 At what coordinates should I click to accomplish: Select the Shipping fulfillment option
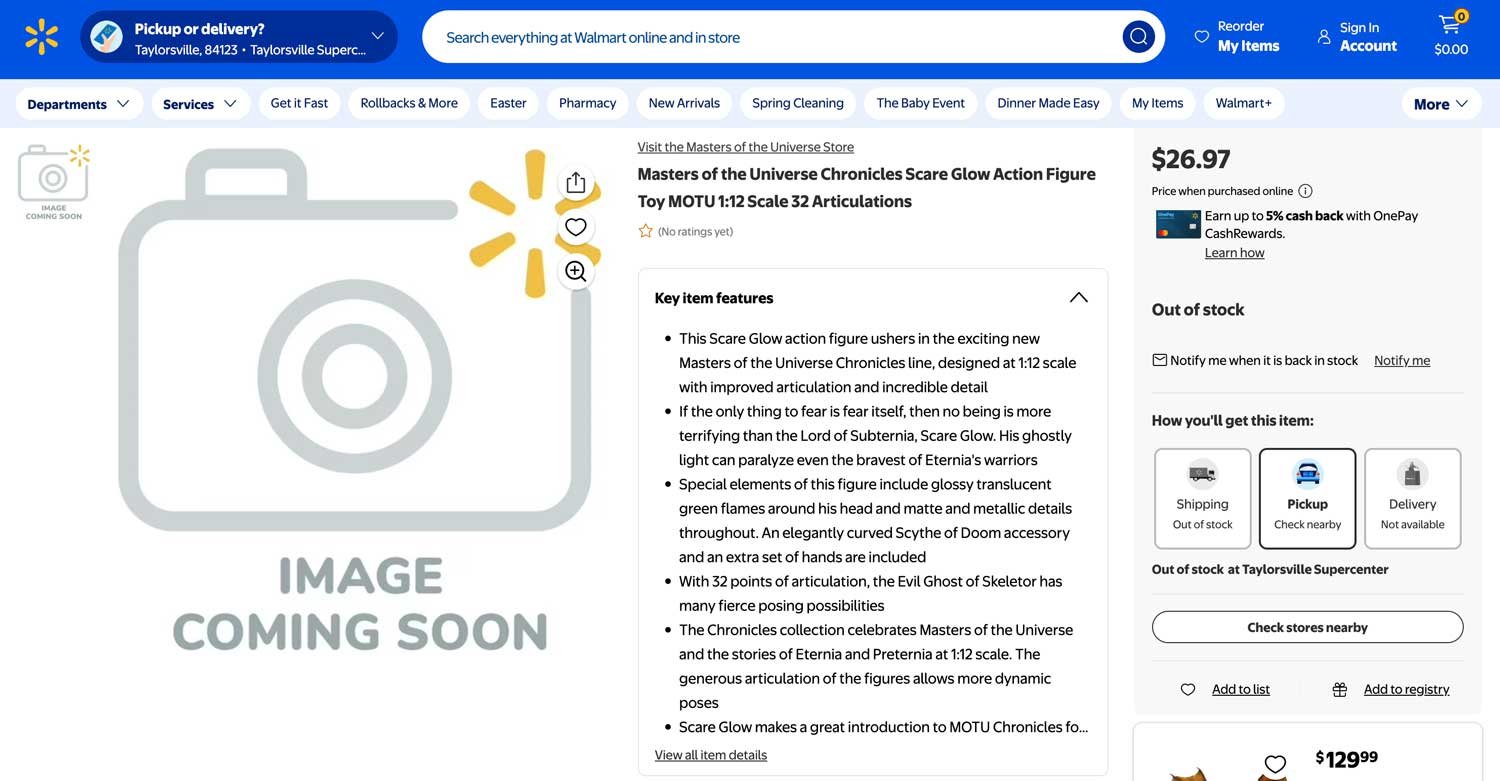[1202, 498]
